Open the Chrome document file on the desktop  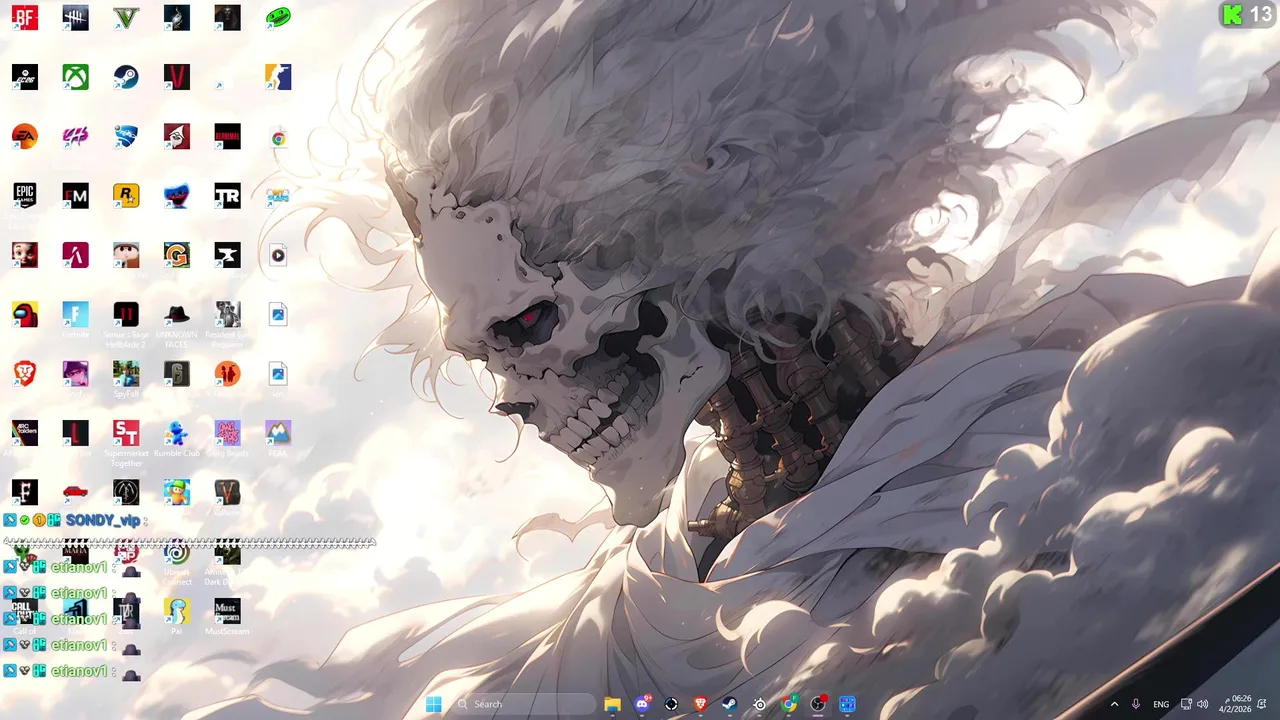[278, 138]
